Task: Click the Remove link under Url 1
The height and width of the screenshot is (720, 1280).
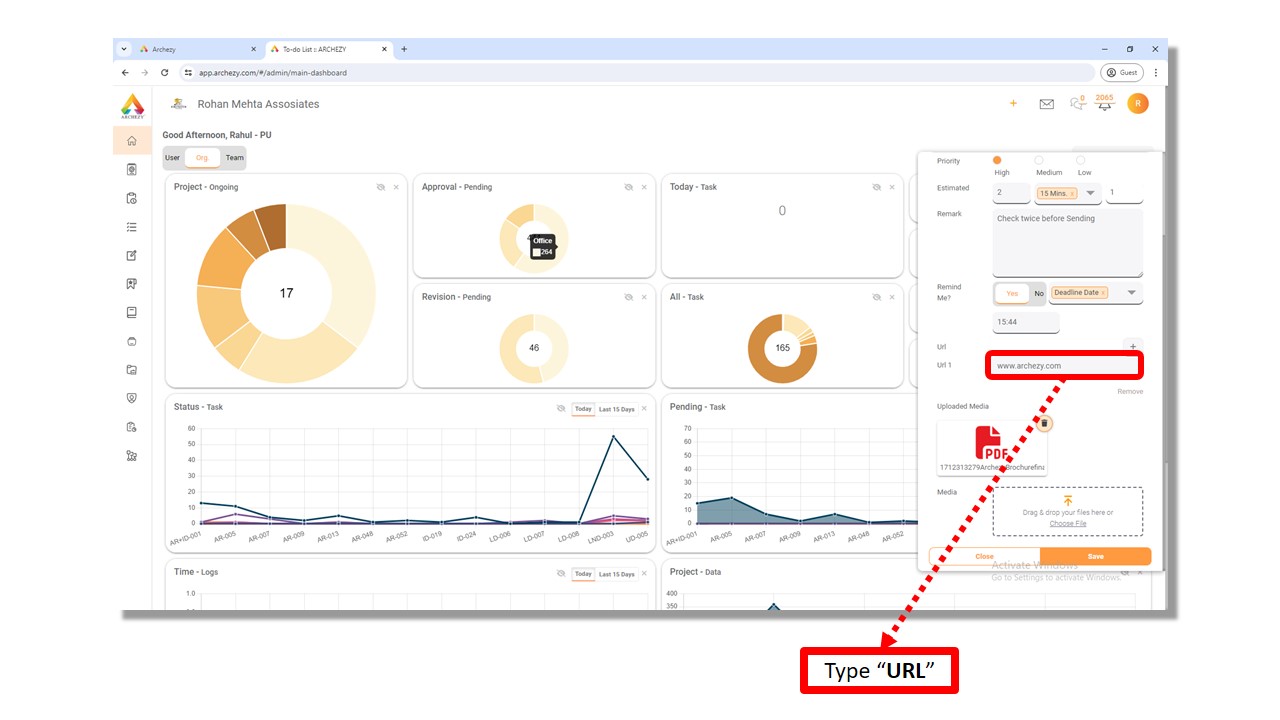Action: [x=1130, y=391]
